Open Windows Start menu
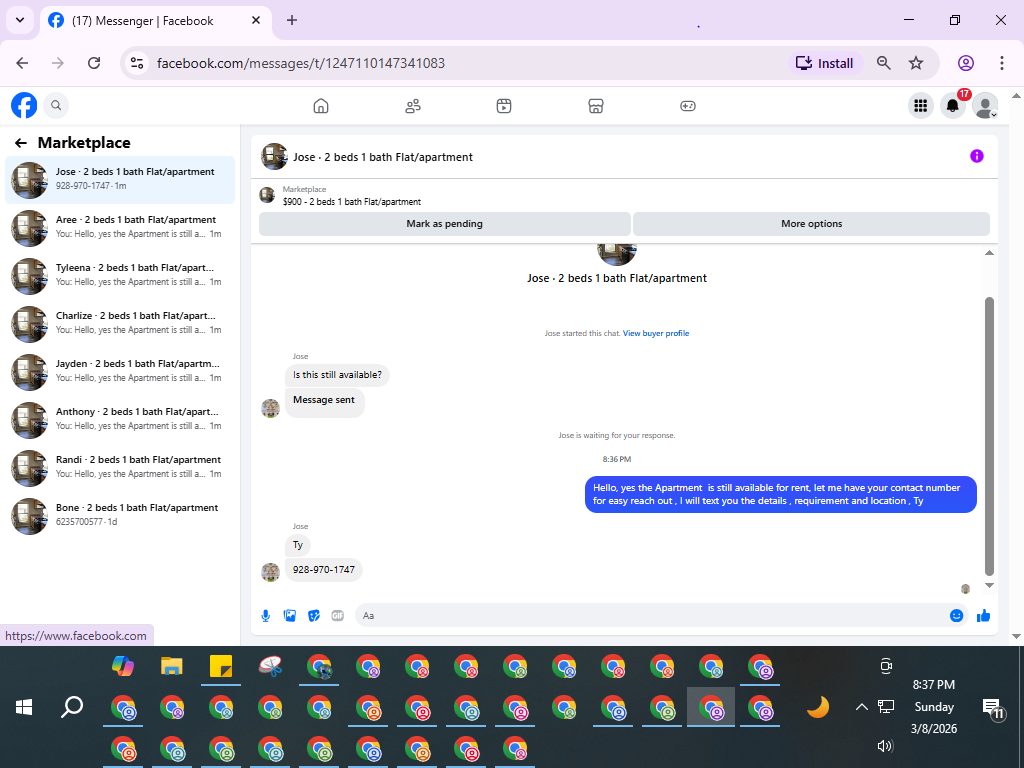This screenshot has height=768, width=1024. click(24, 707)
